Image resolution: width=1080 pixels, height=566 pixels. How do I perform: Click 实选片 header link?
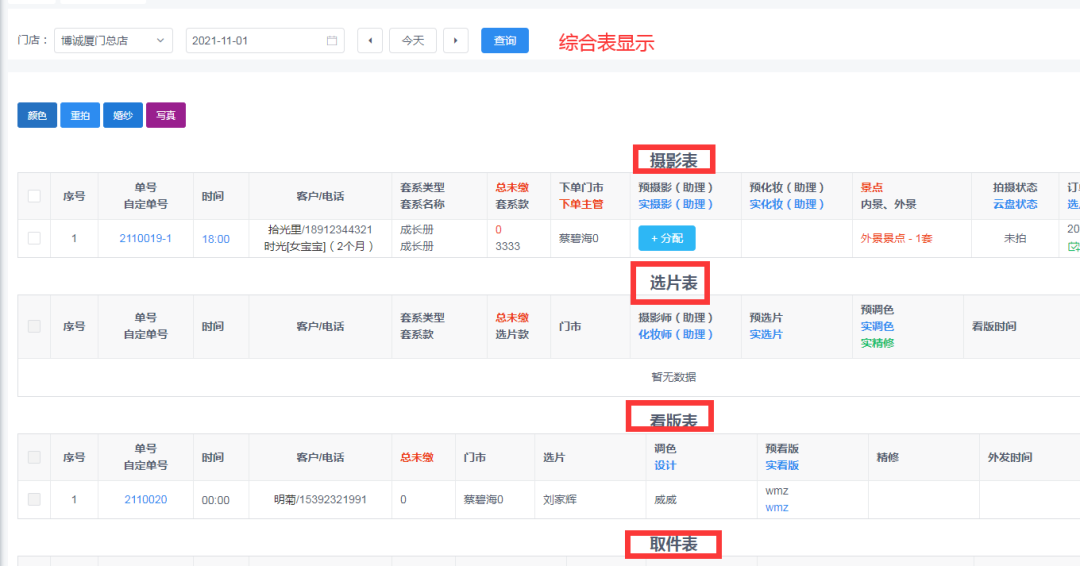pyautogui.click(x=766, y=335)
